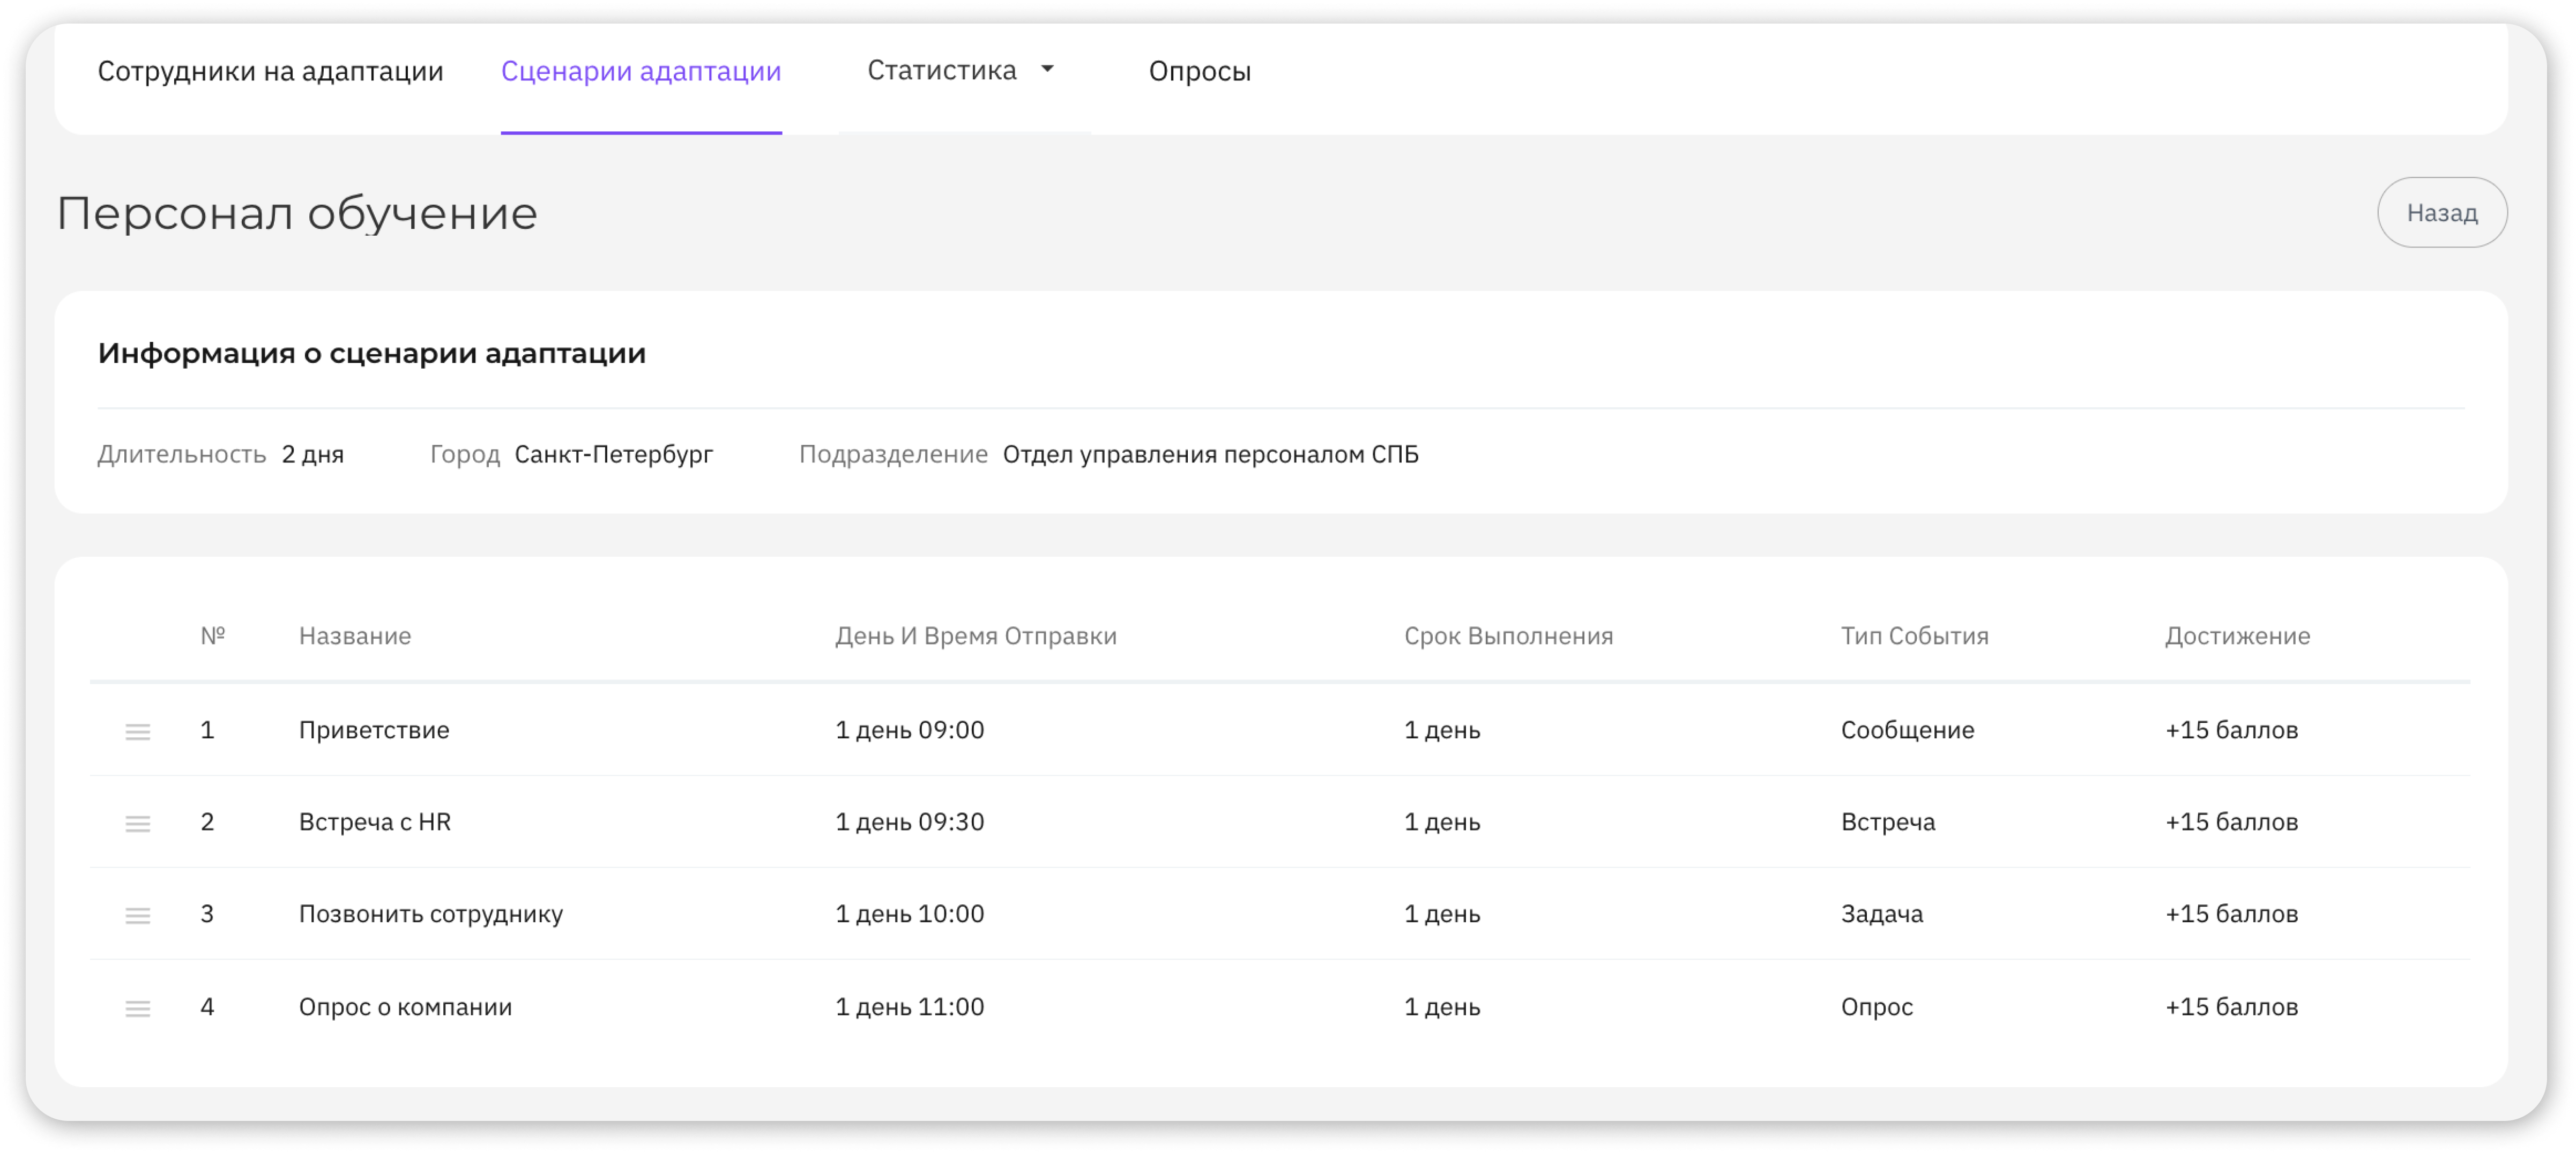Click +15 баллов in Встреча с HR row
Viewport: 2576px width, 1152px height.
[2231, 822]
